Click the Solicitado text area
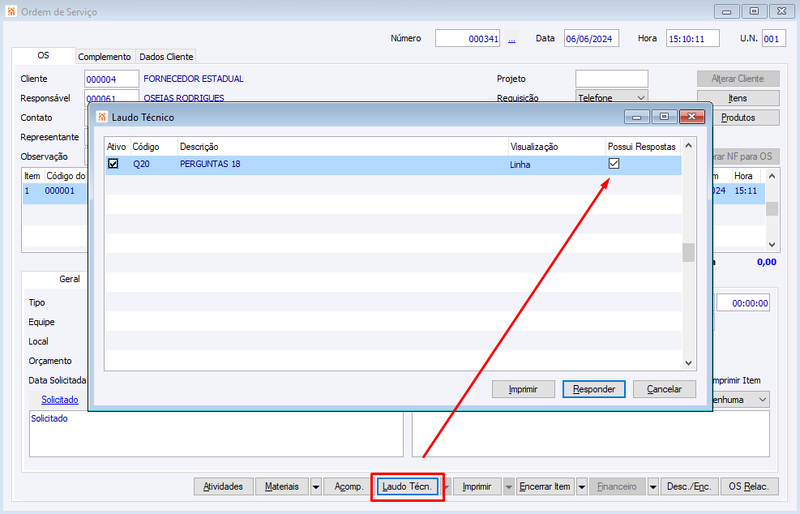This screenshot has width=800, height=514. pyautogui.click(x=216, y=434)
